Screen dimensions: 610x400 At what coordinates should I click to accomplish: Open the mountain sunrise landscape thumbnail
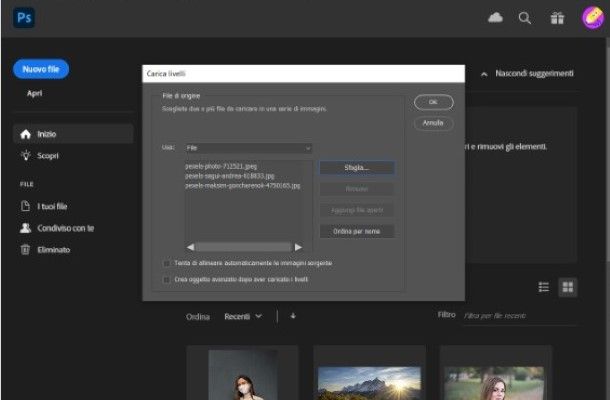pos(369,373)
